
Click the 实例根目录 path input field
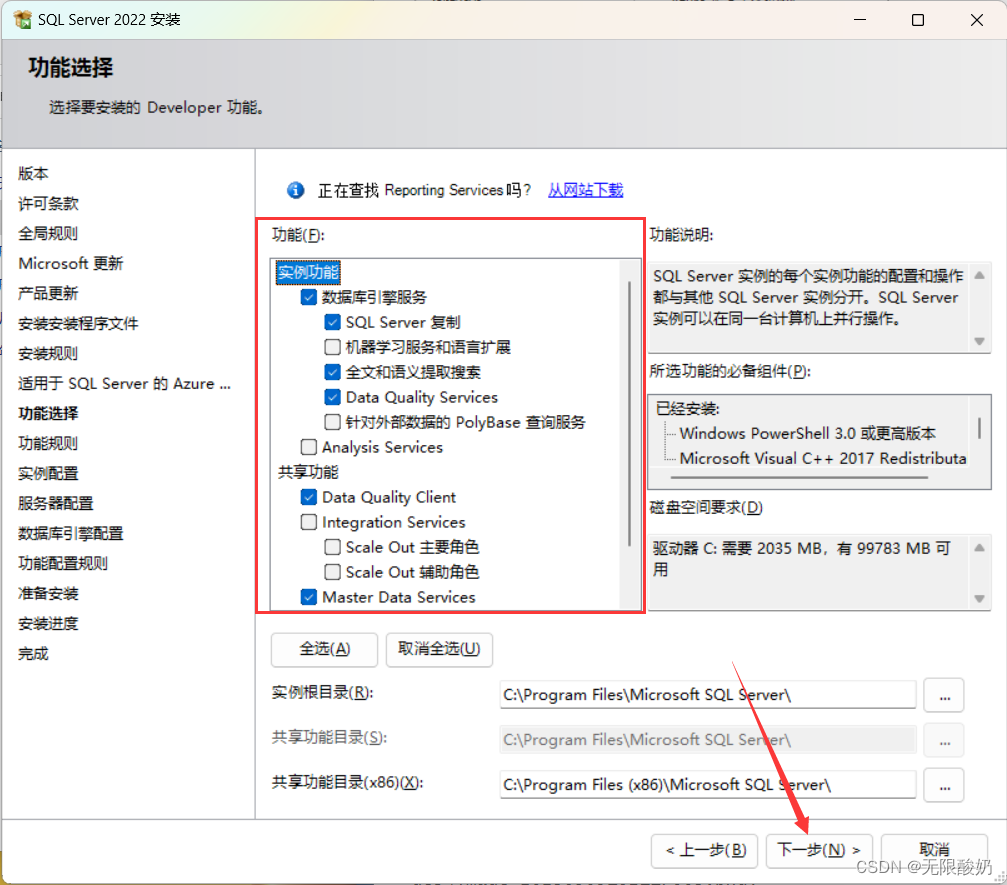[x=707, y=695]
